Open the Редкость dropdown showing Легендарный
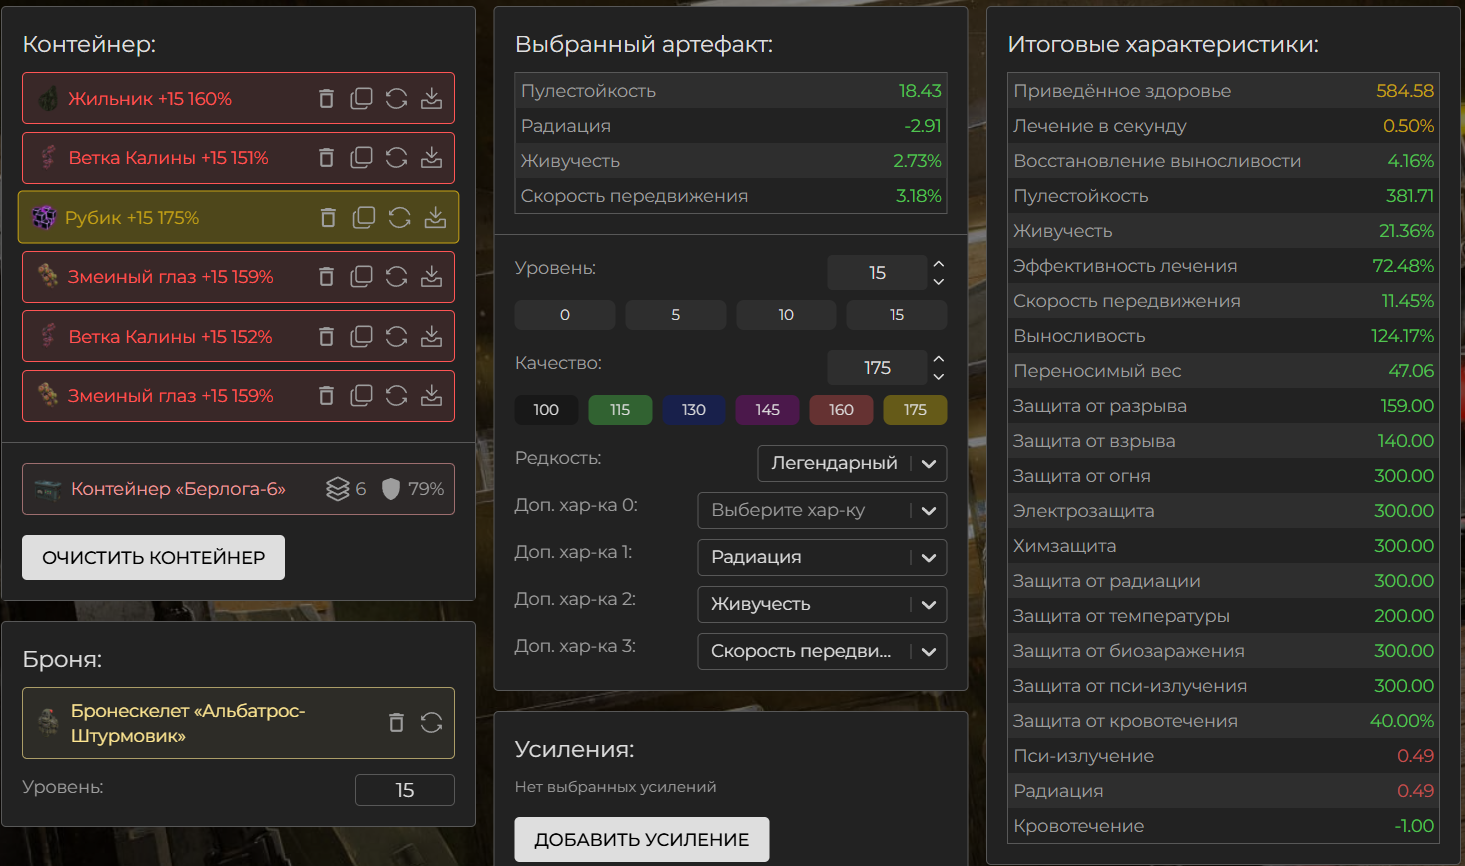The height and width of the screenshot is (866, 1465). click(852, 464)
